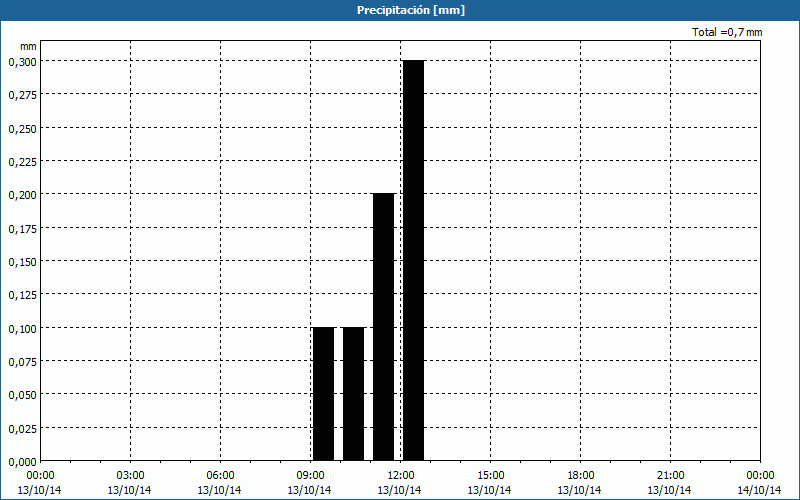Click the 0,100 y-axis label
Screen dimensions: 800x500
tap(22, 329)
